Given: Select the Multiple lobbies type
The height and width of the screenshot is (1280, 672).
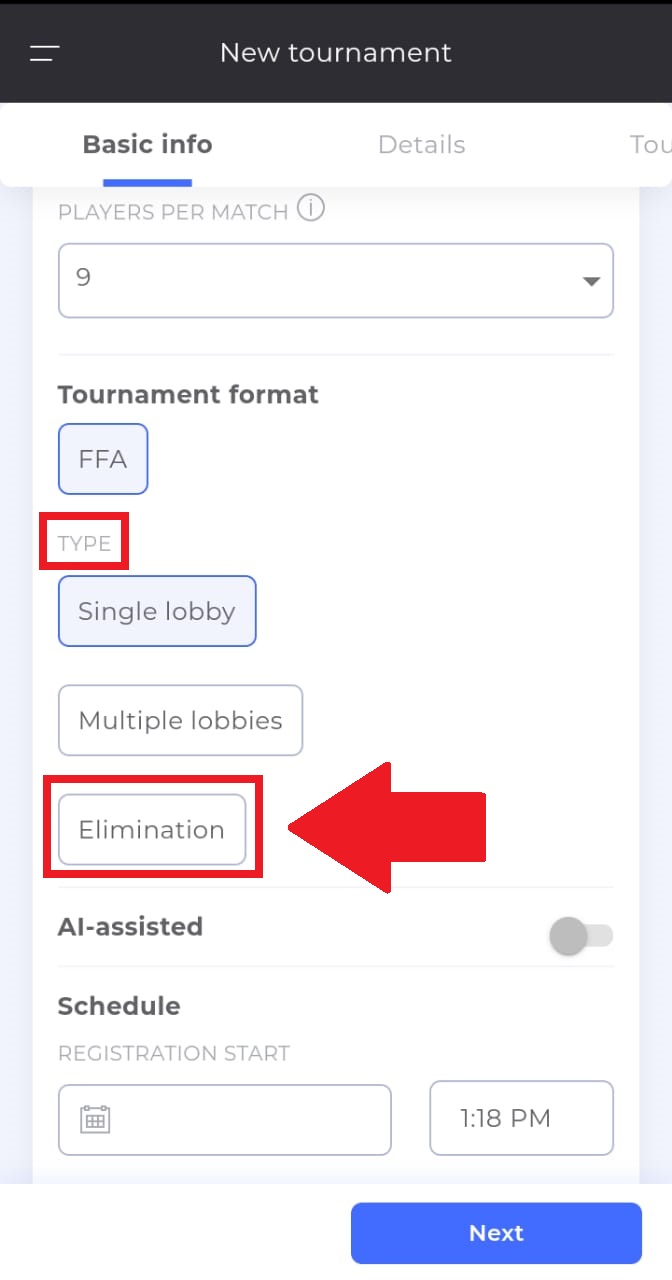Looking at the screenshot, I should click(180, 720).
